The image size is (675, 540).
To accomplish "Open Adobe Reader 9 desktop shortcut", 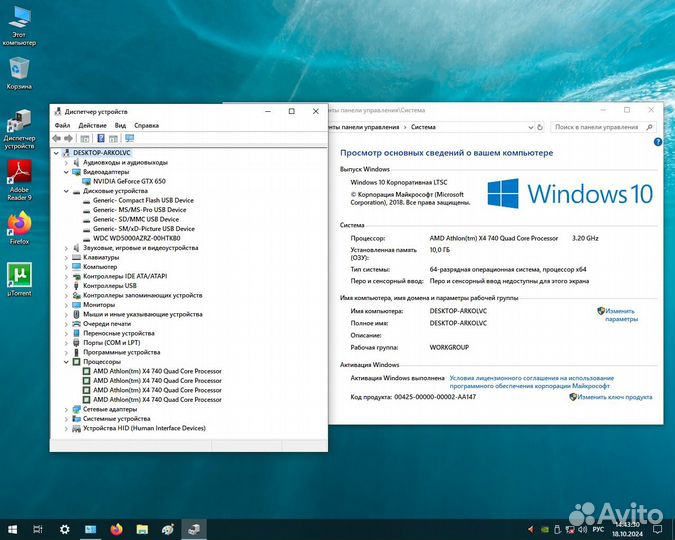I will [x=19, y=177].
